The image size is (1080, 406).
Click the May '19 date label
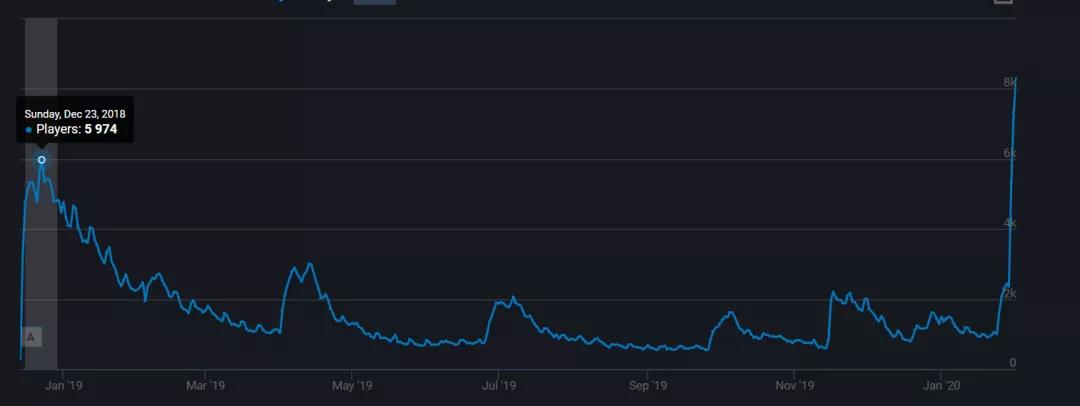pos(352,385)
